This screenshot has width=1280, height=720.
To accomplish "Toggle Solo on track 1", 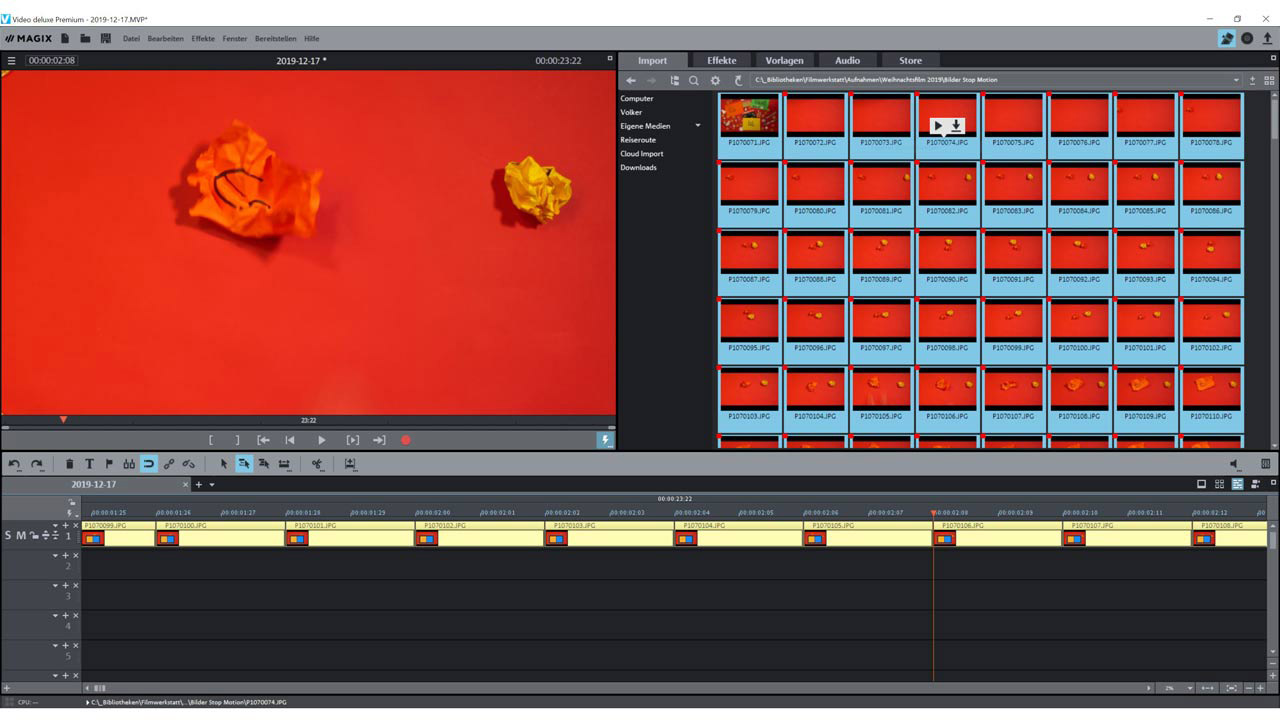I will (8, 536).
